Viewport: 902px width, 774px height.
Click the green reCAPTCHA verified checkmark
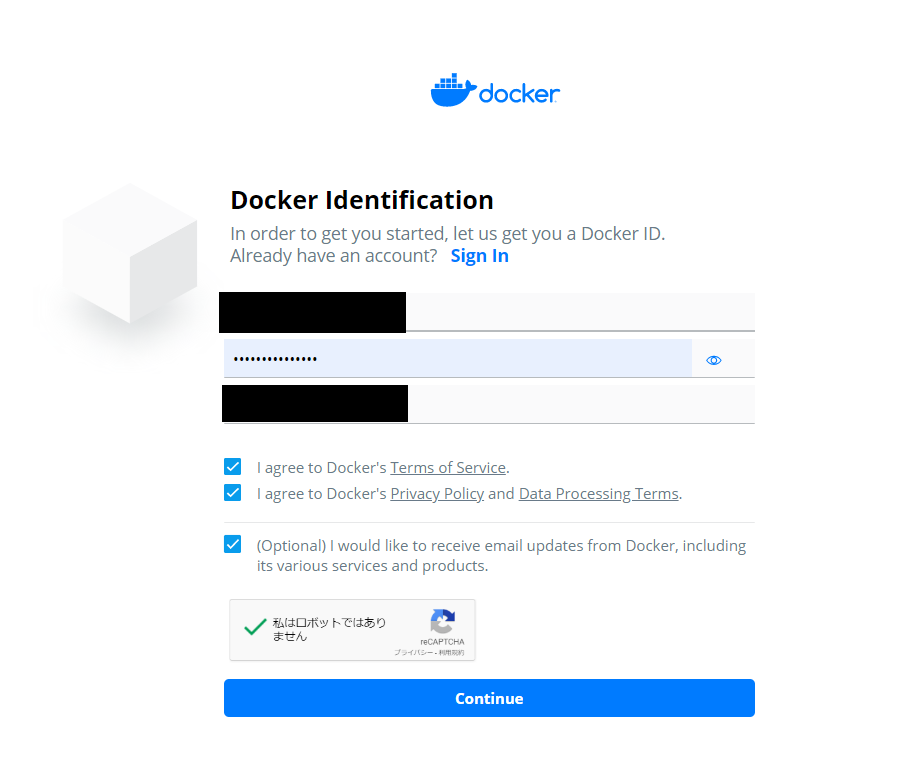click(255, 627)
